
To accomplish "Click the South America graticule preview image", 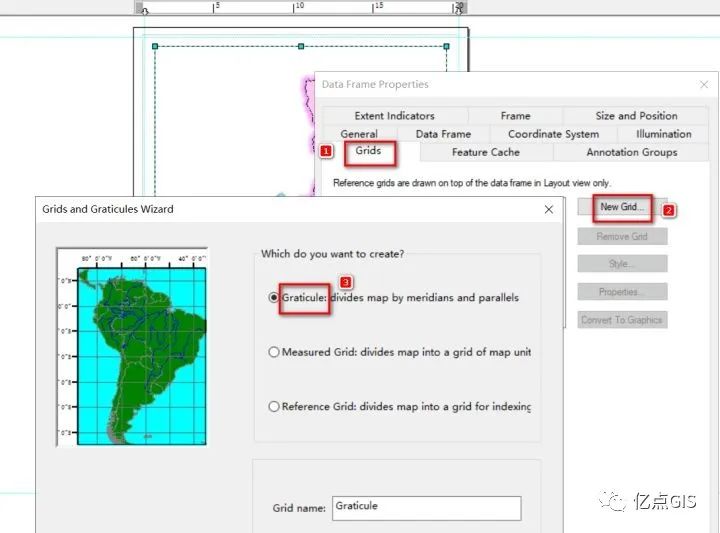I will point(132,347).
